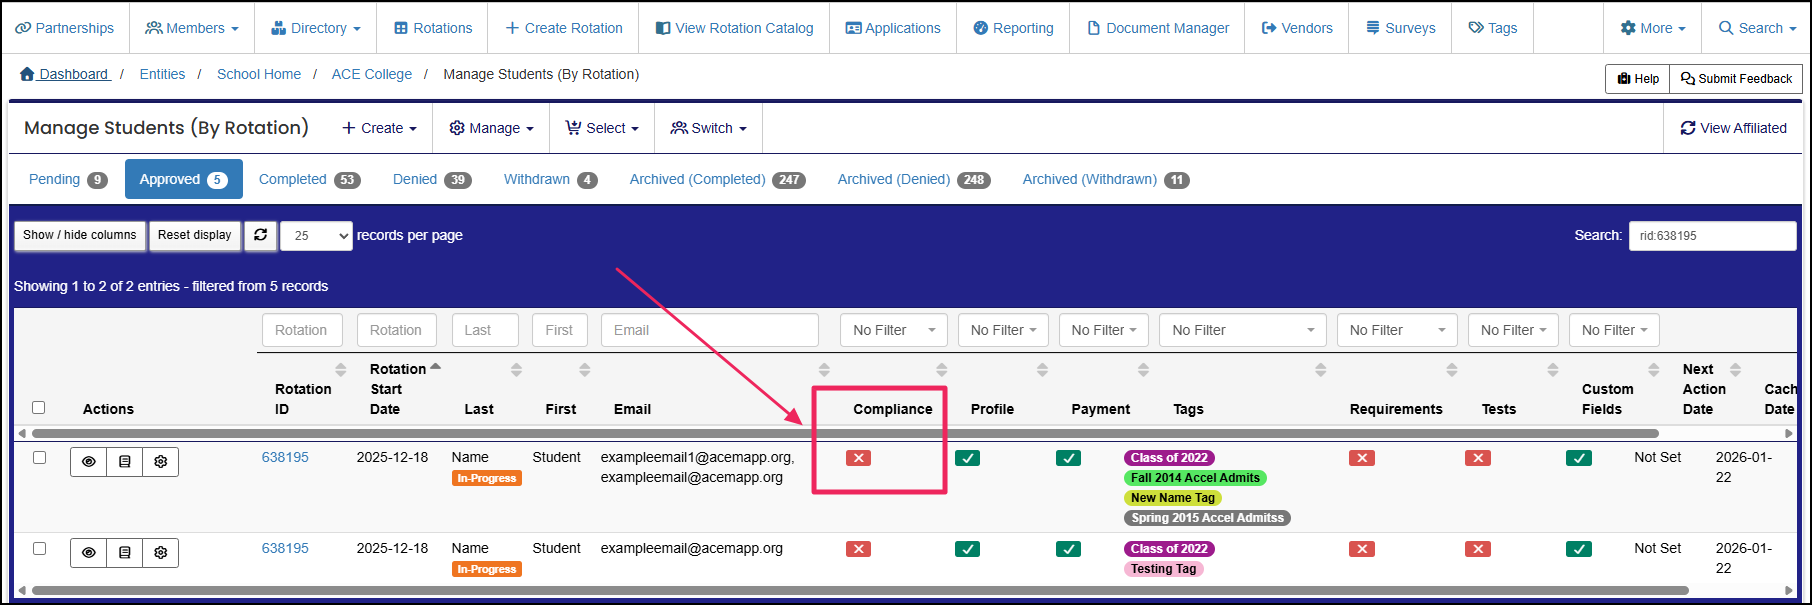Open the Vendors page

click(x=1297, y=28)
